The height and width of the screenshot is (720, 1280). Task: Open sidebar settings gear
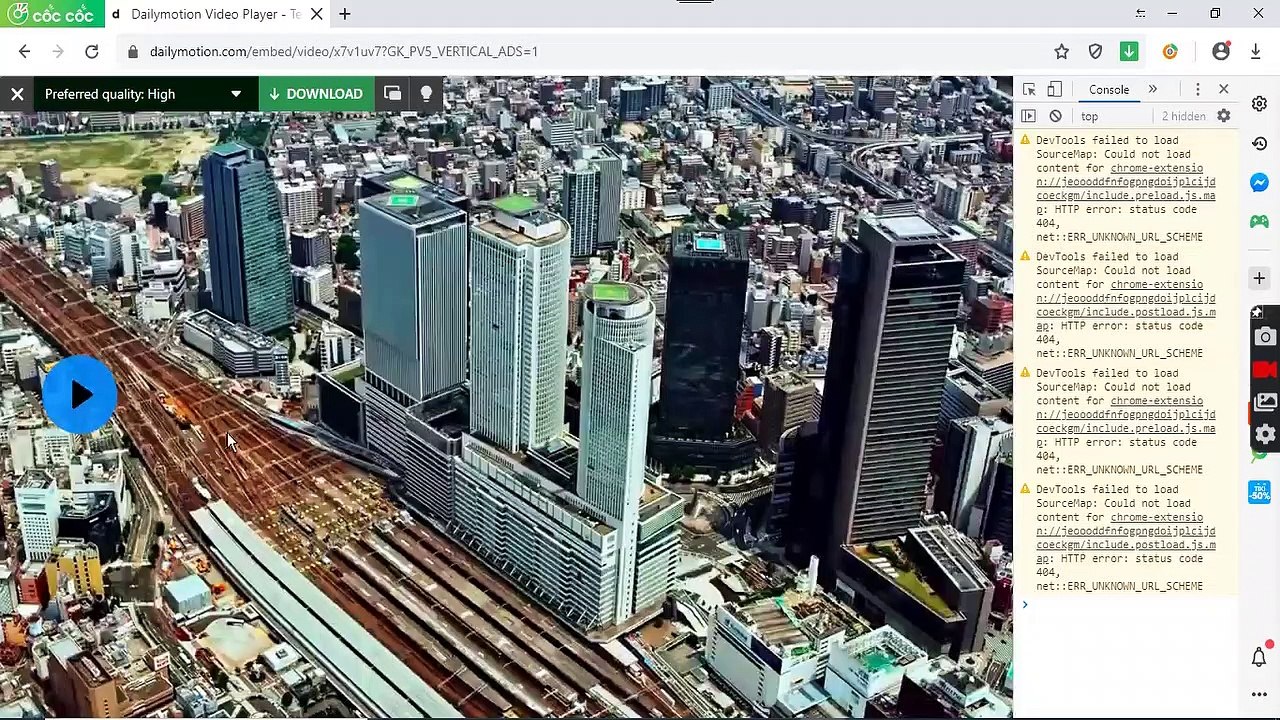click(x=1259, y=105)
